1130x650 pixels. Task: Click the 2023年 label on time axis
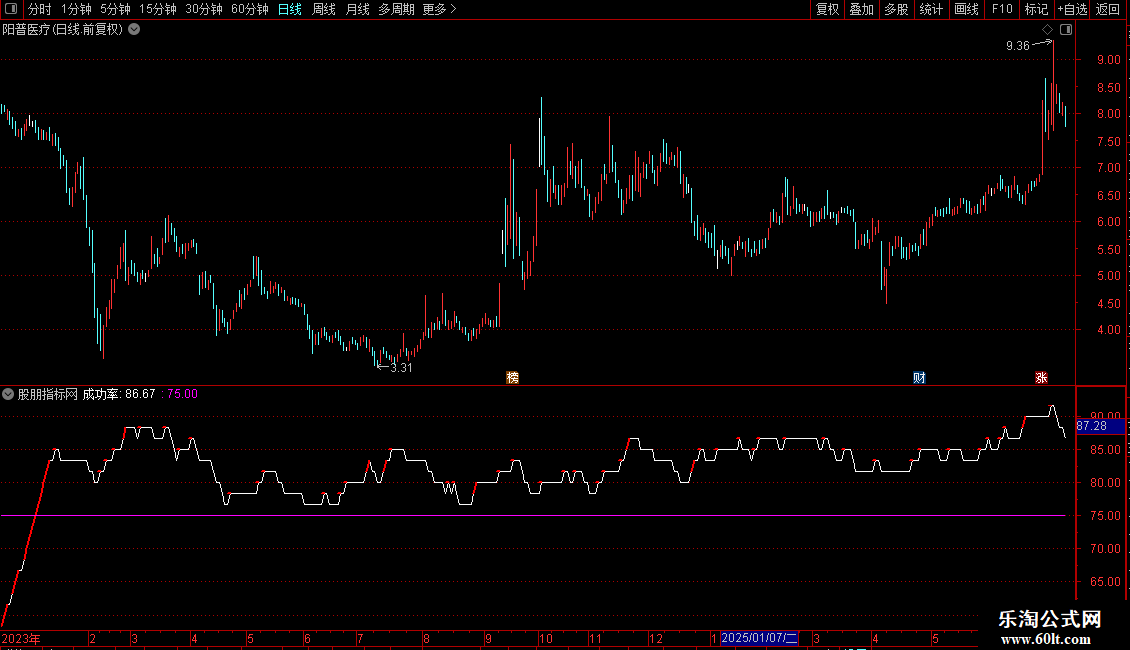click(21, 638)
